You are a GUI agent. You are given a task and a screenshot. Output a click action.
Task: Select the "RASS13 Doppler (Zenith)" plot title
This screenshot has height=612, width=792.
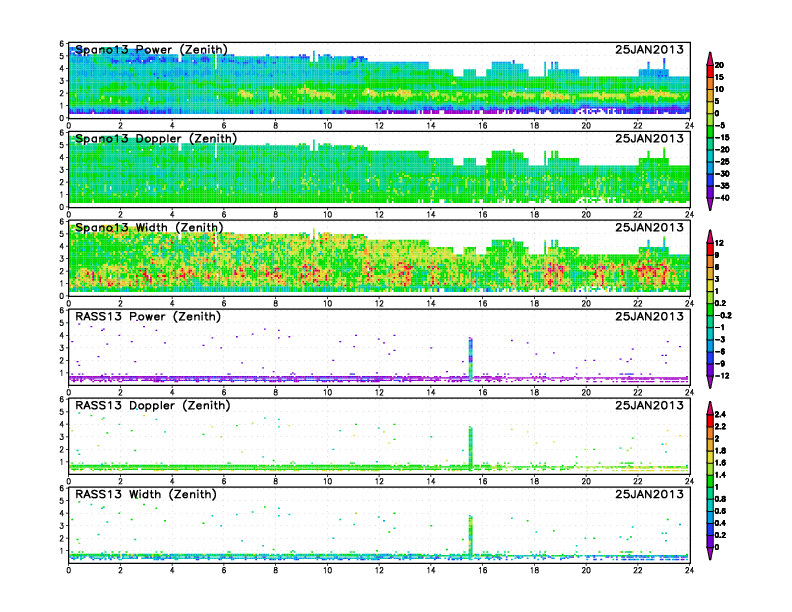(152, 405)
